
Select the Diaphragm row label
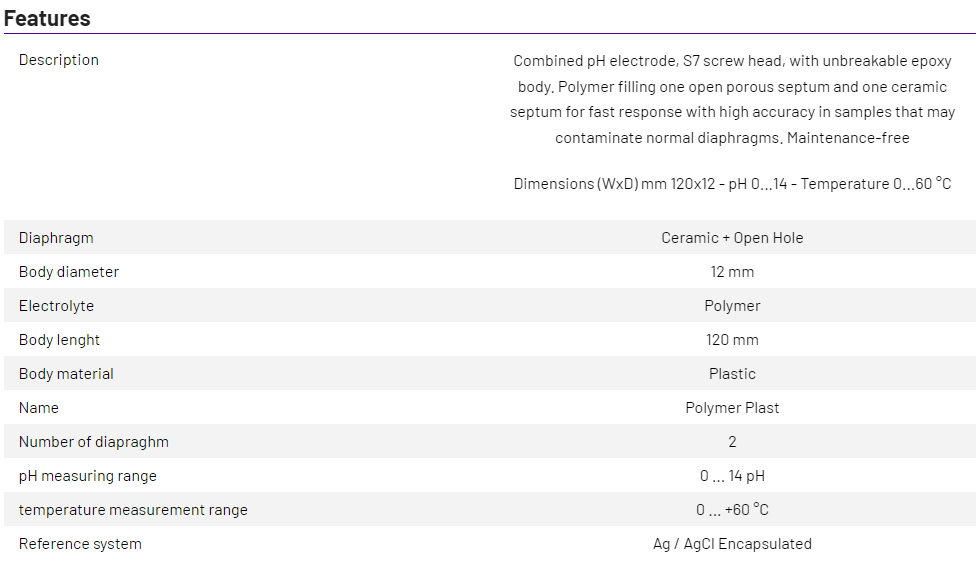(x=56, y=238)
